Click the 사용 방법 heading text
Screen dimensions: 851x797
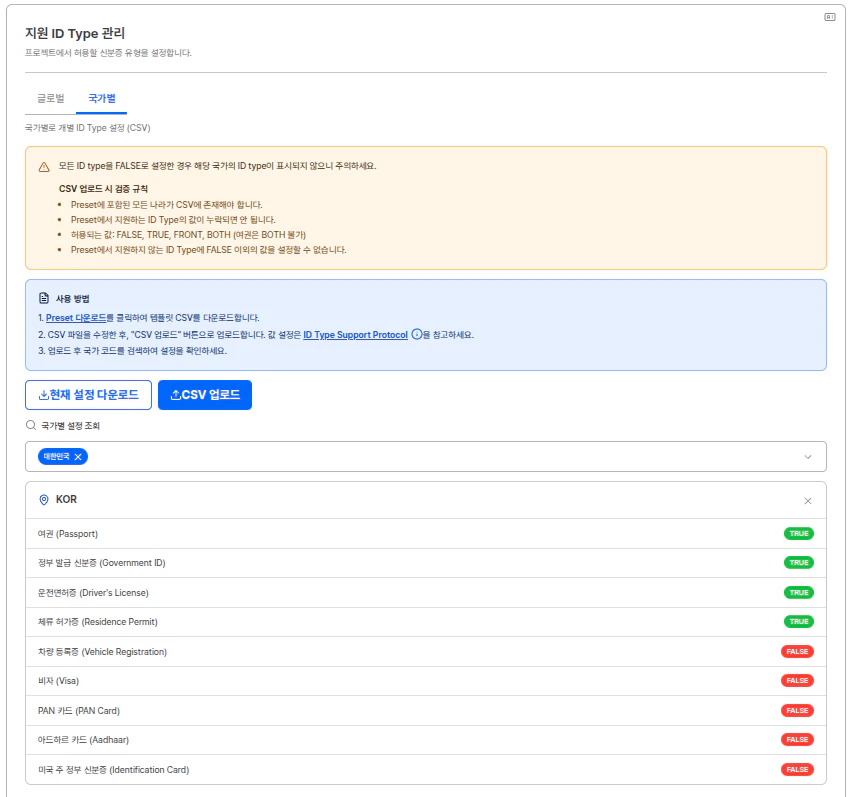point(73,299)
